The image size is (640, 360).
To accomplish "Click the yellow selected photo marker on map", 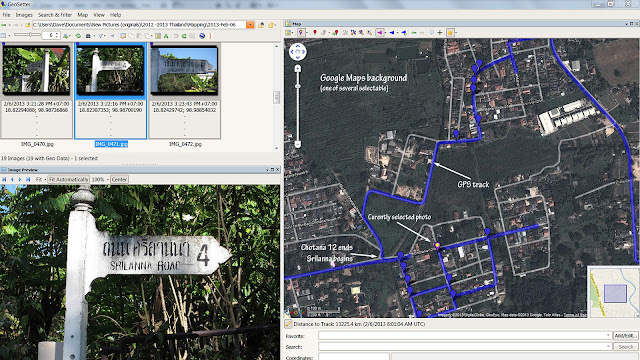I will (437, 245).
